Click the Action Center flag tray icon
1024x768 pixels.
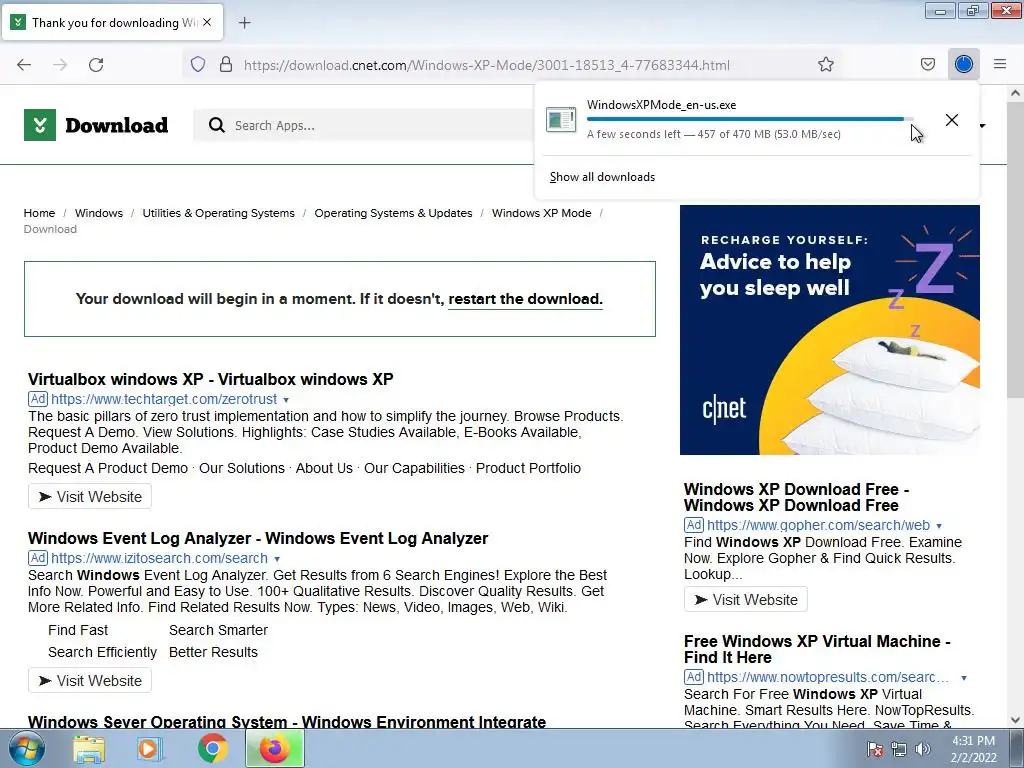click(x=874, y=749)
